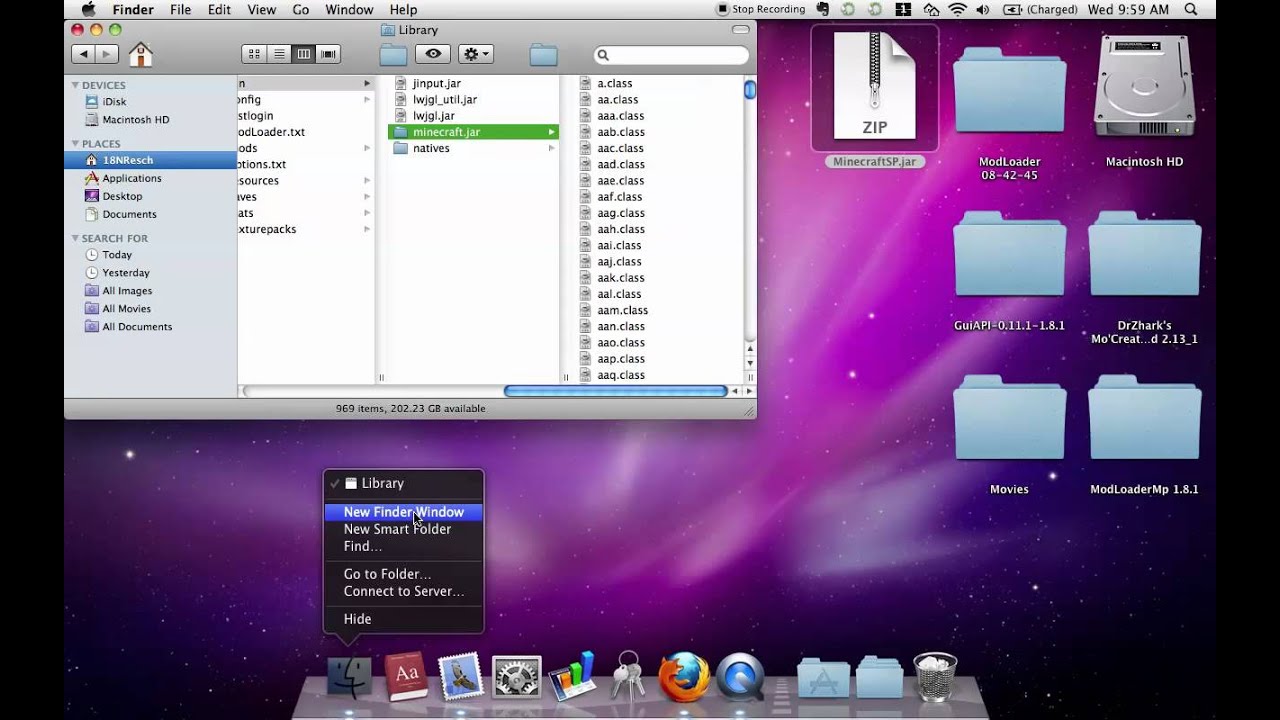Select the jinput.jar file
1280x720 pixels.
point(436,83)
